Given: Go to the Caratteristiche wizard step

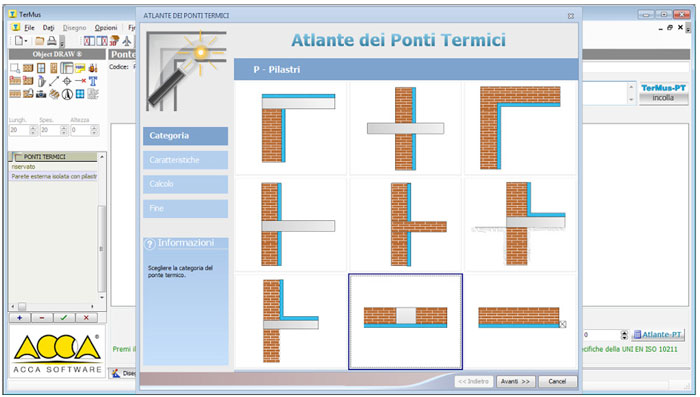Looking at the screenshot, I should (x=185, y=160).
